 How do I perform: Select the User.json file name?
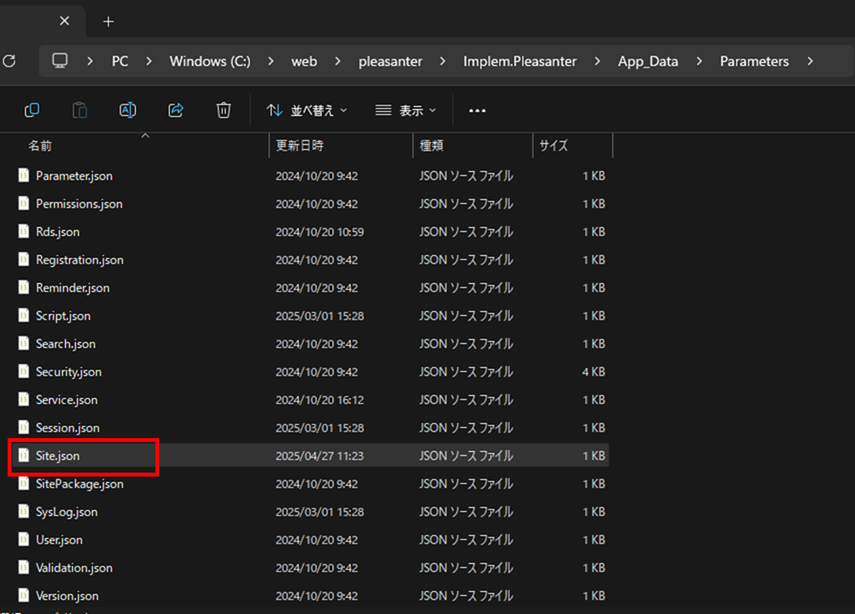[59, 540]
